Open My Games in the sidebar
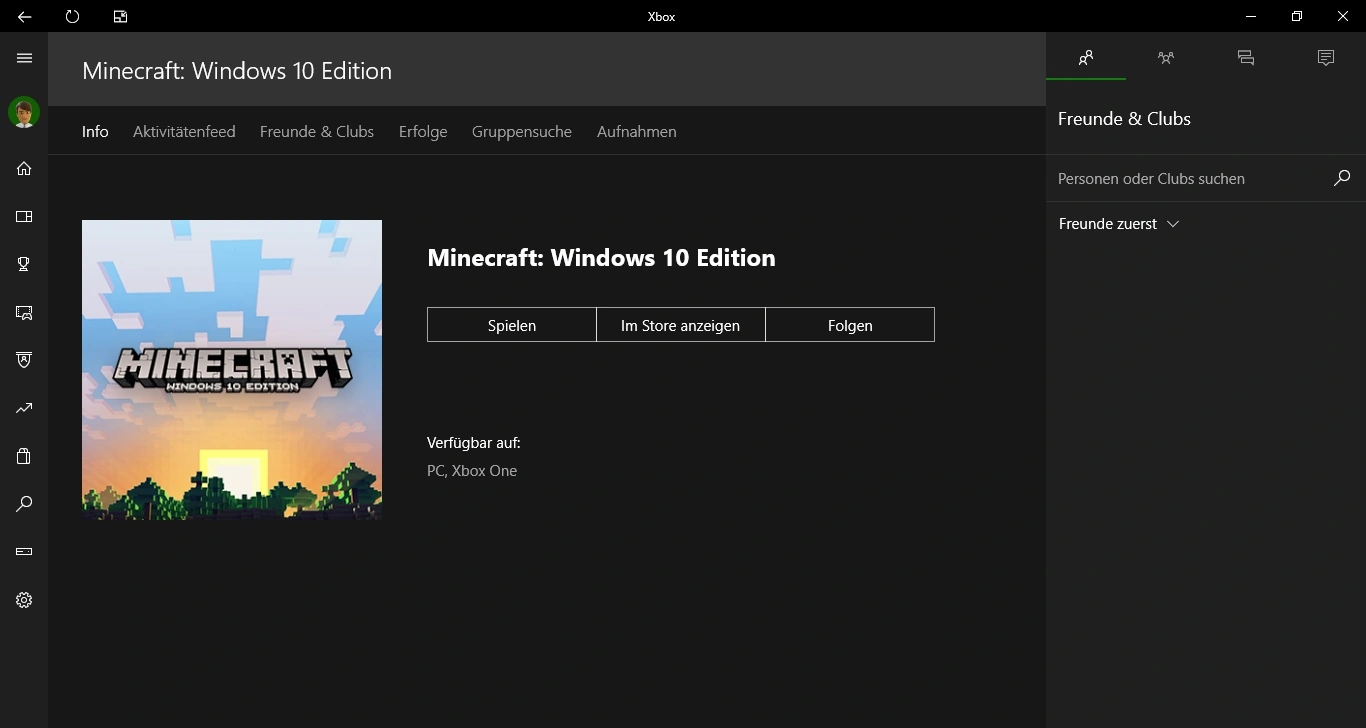The width and height of the screenshot is (1366, 728). [x=24, y=216]
